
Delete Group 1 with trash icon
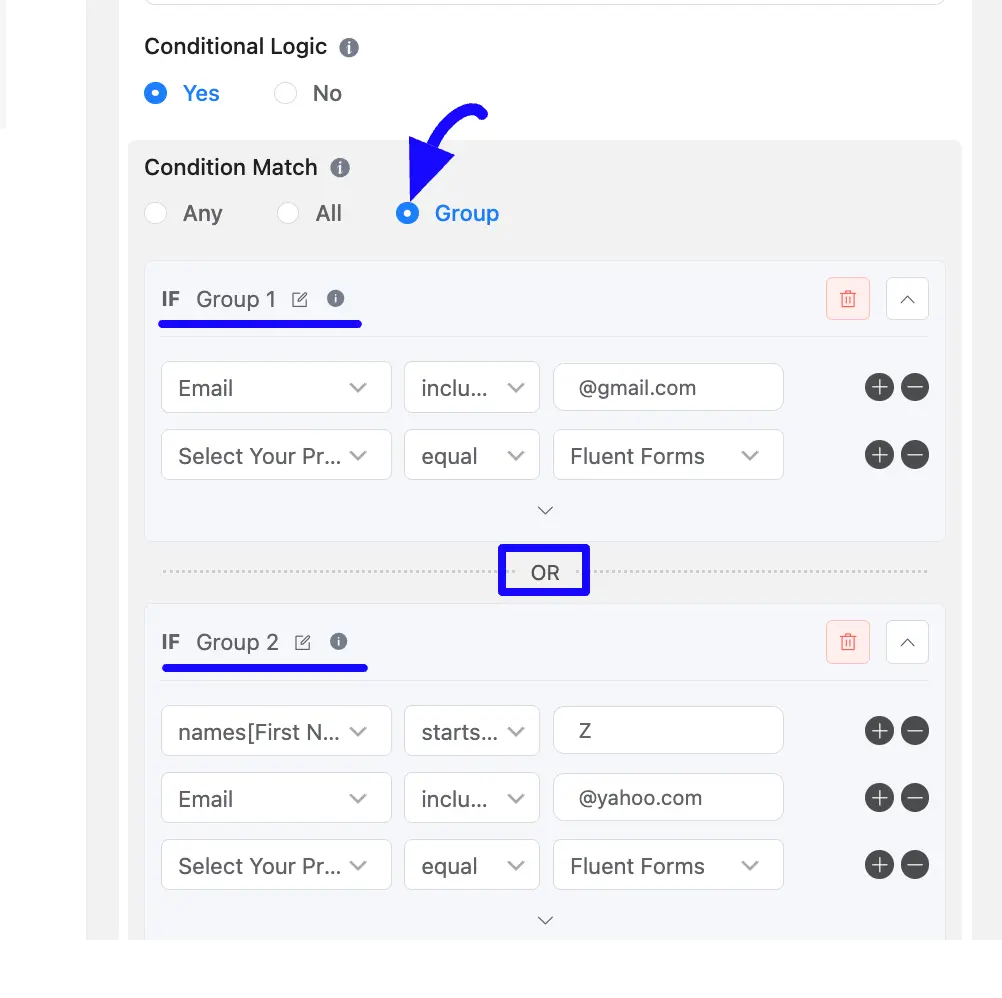pyautogui.click(x=847, y=298)
